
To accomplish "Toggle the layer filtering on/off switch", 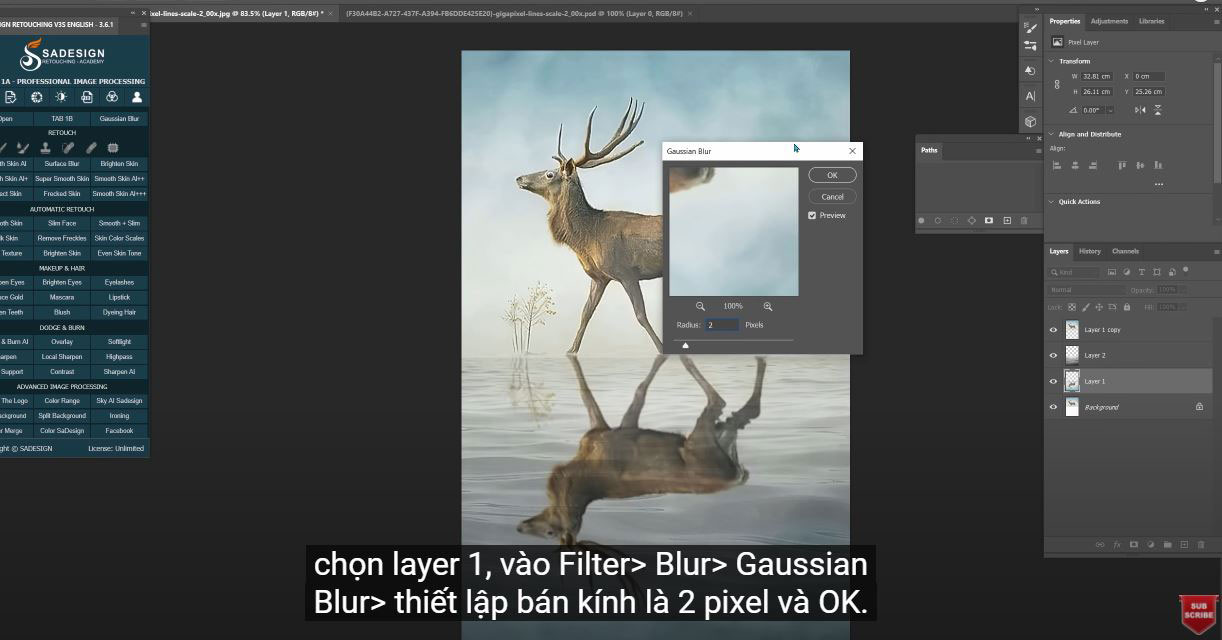I will coord(1186,270).
